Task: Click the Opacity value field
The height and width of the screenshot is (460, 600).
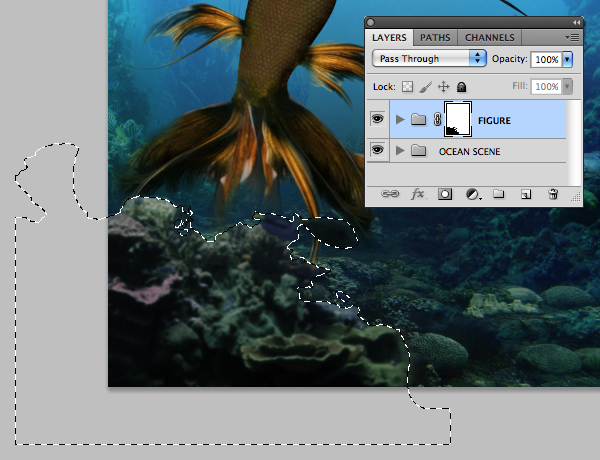Action: click(546, 59)
